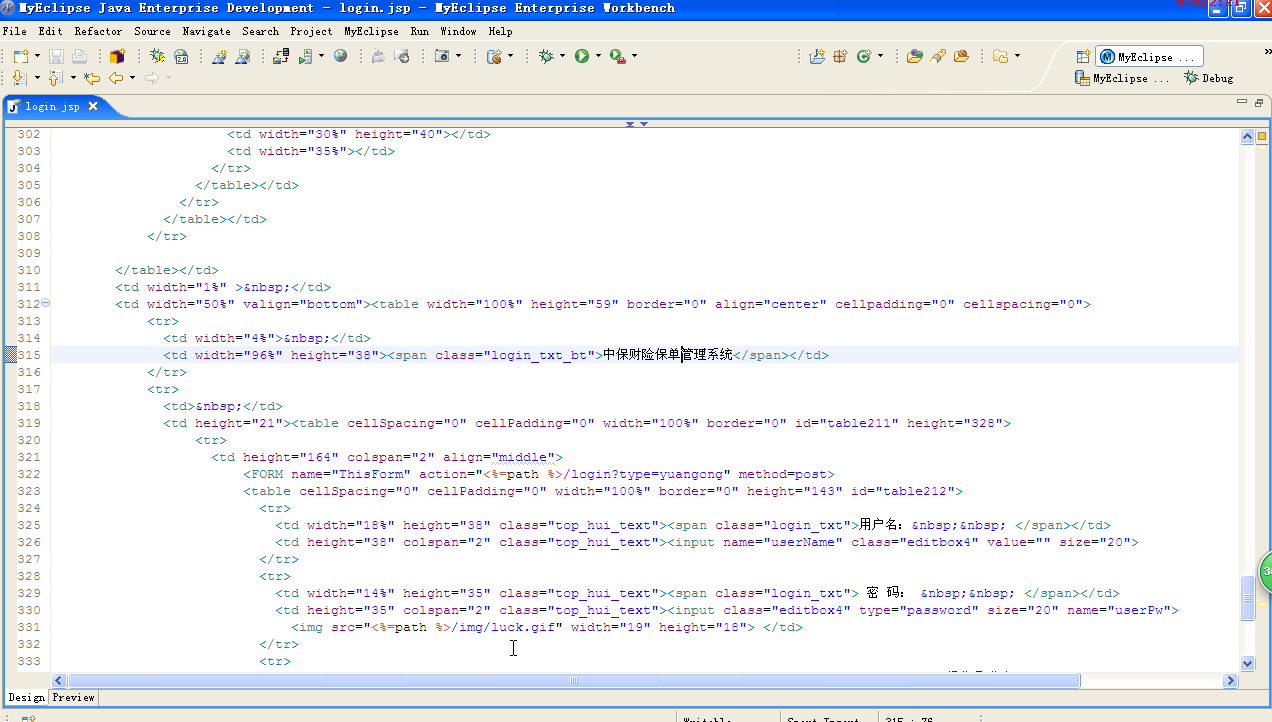Open the camera icon dropdown arrow

click(x=459, y=56)
